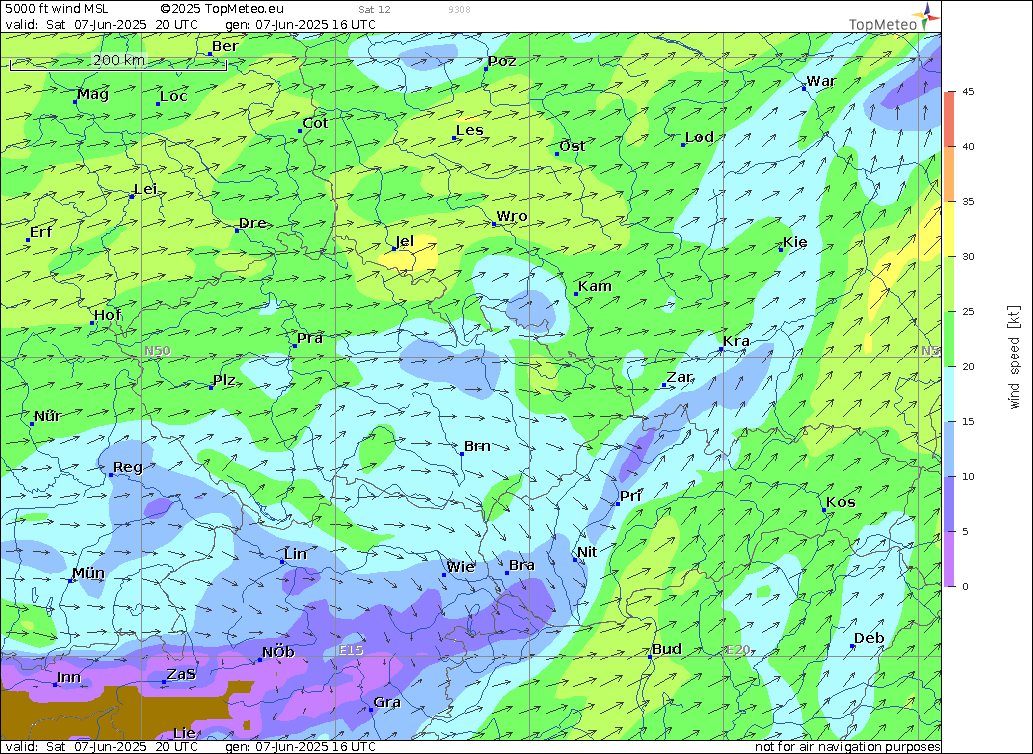Click the '©2025 TopMeteo.eu' copyright text

(222, 9)
